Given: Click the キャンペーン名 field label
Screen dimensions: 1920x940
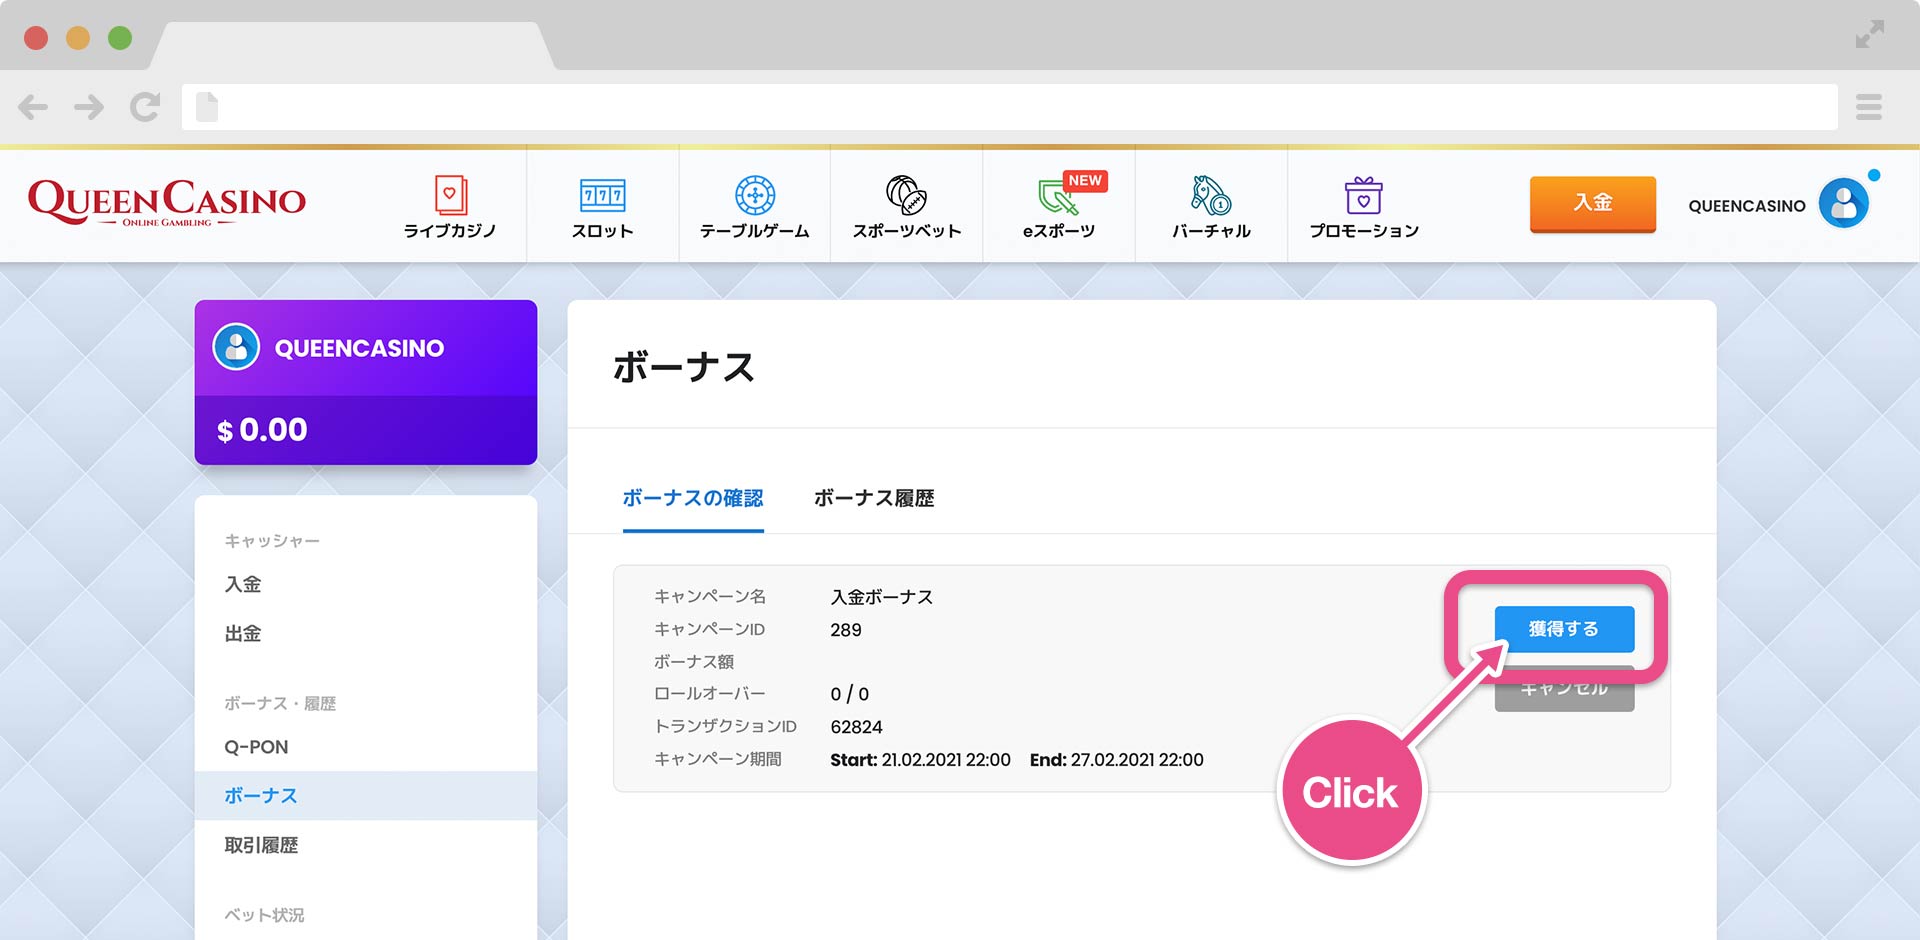Looking at the screenshot, I should (x=710, y=596).
